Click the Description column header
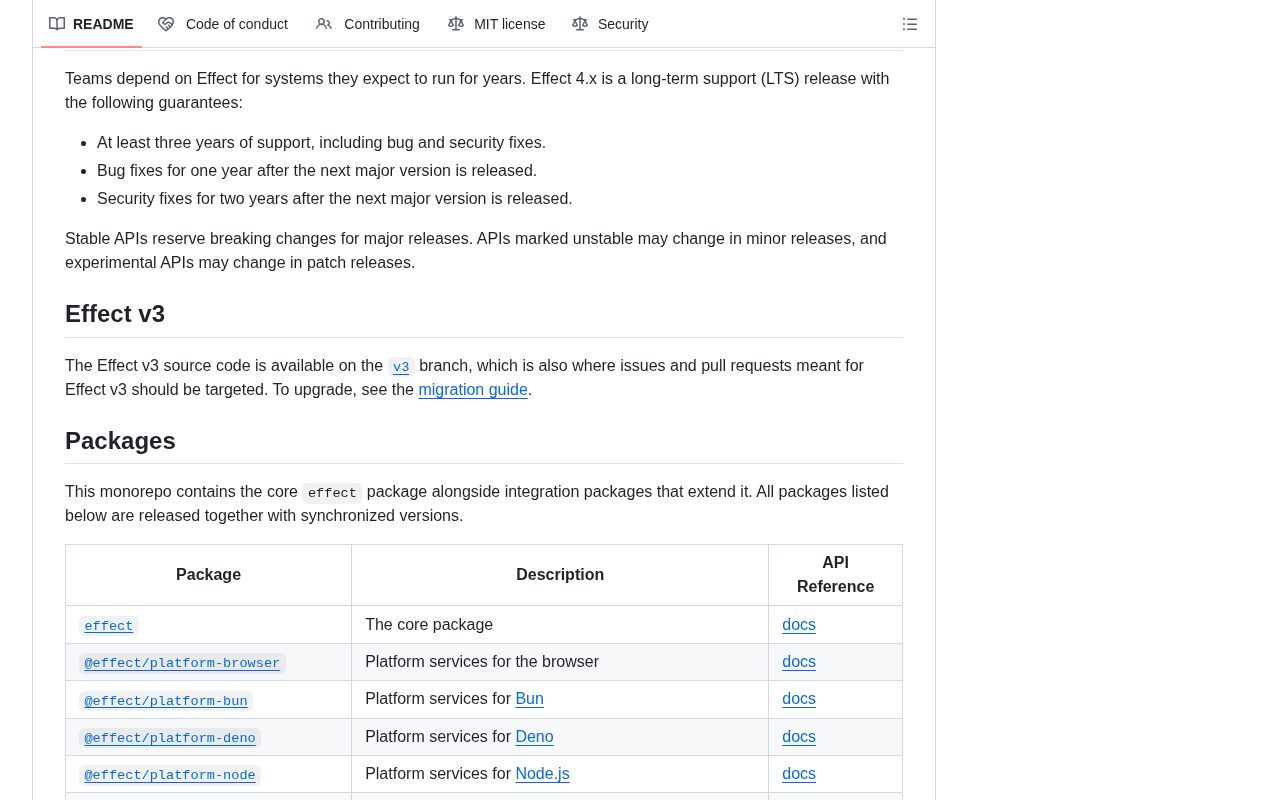The image size is (1280, 800). (560, 575)
